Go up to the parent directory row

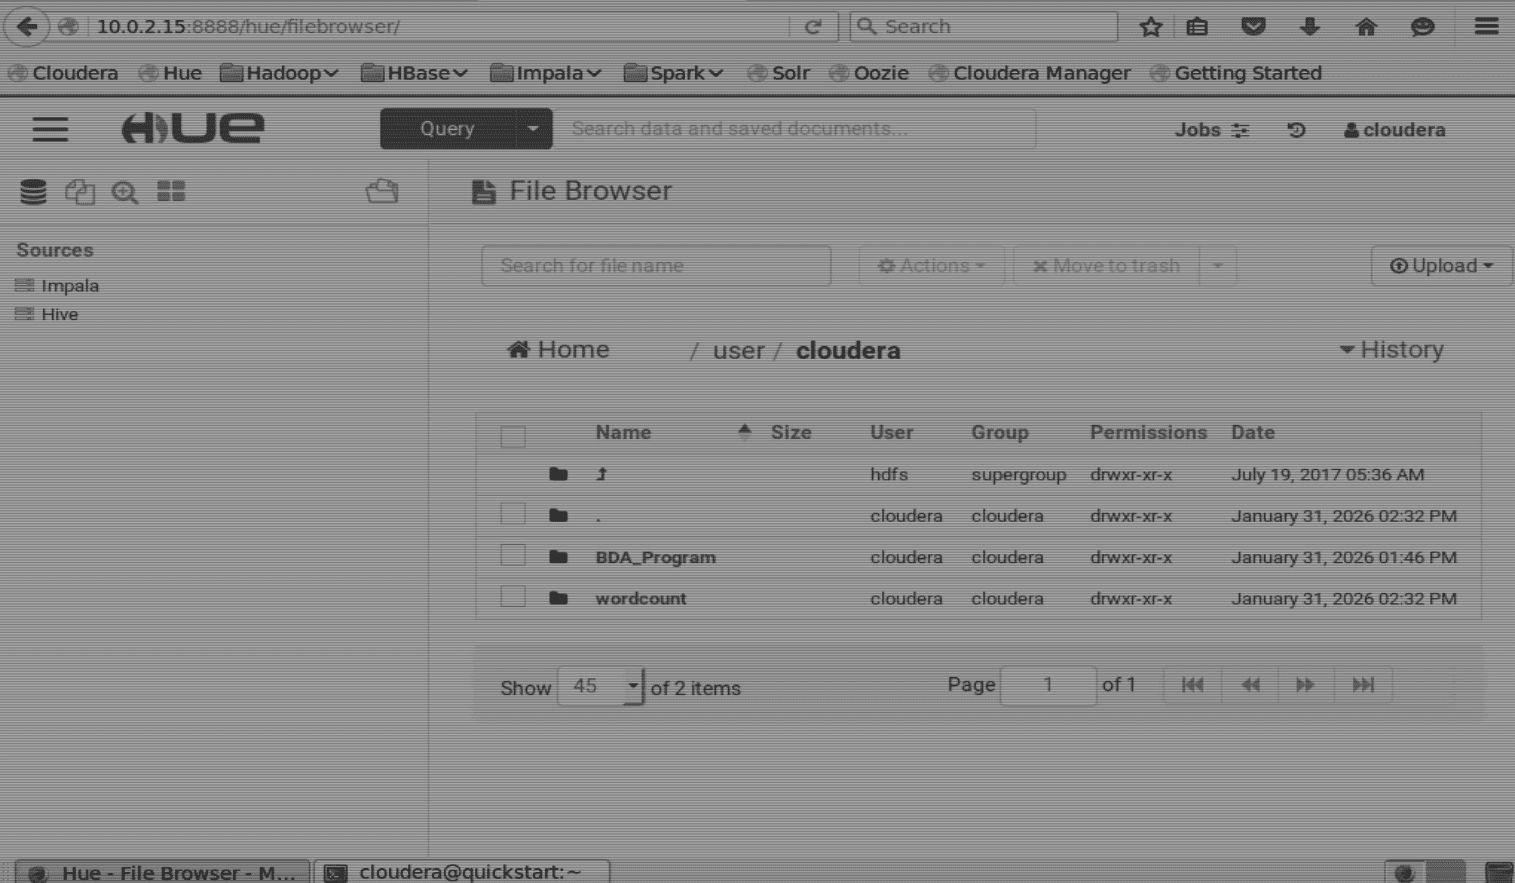point(601,474)
